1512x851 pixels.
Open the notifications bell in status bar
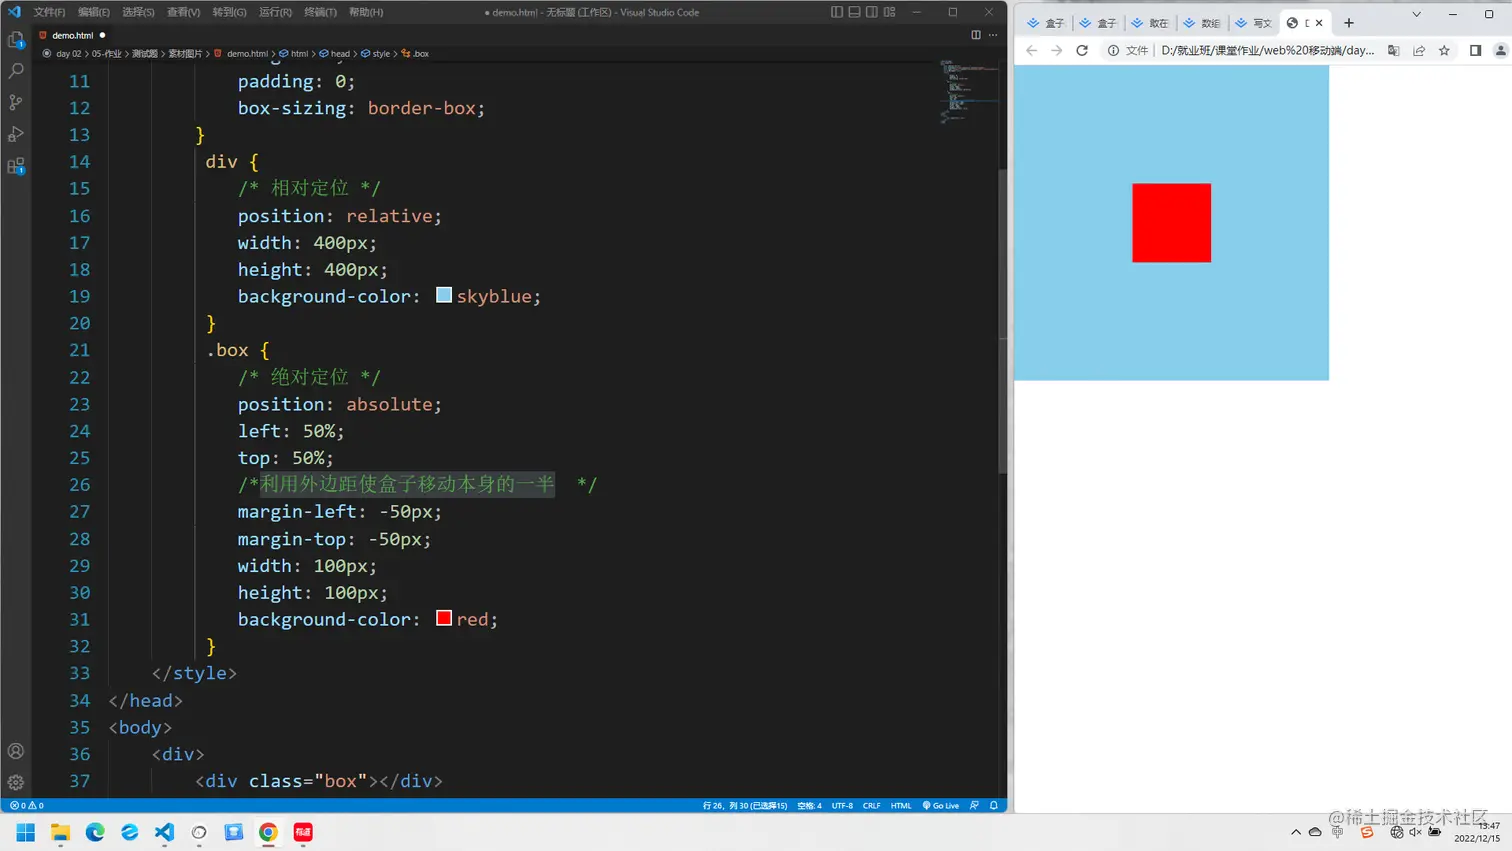pos(994,805)
